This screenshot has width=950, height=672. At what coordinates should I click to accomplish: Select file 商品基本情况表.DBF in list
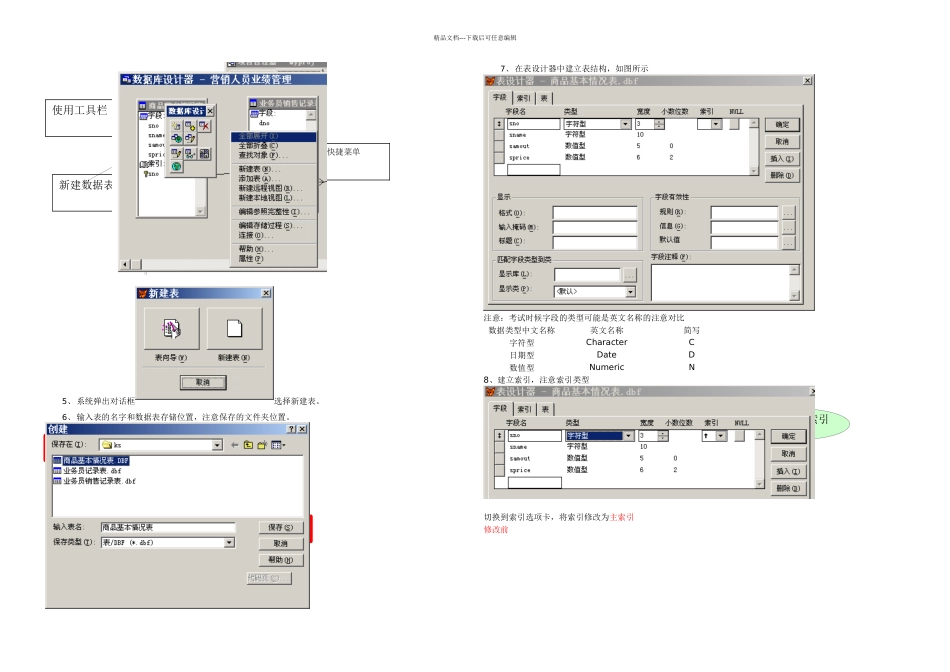[x=96, y=461]
